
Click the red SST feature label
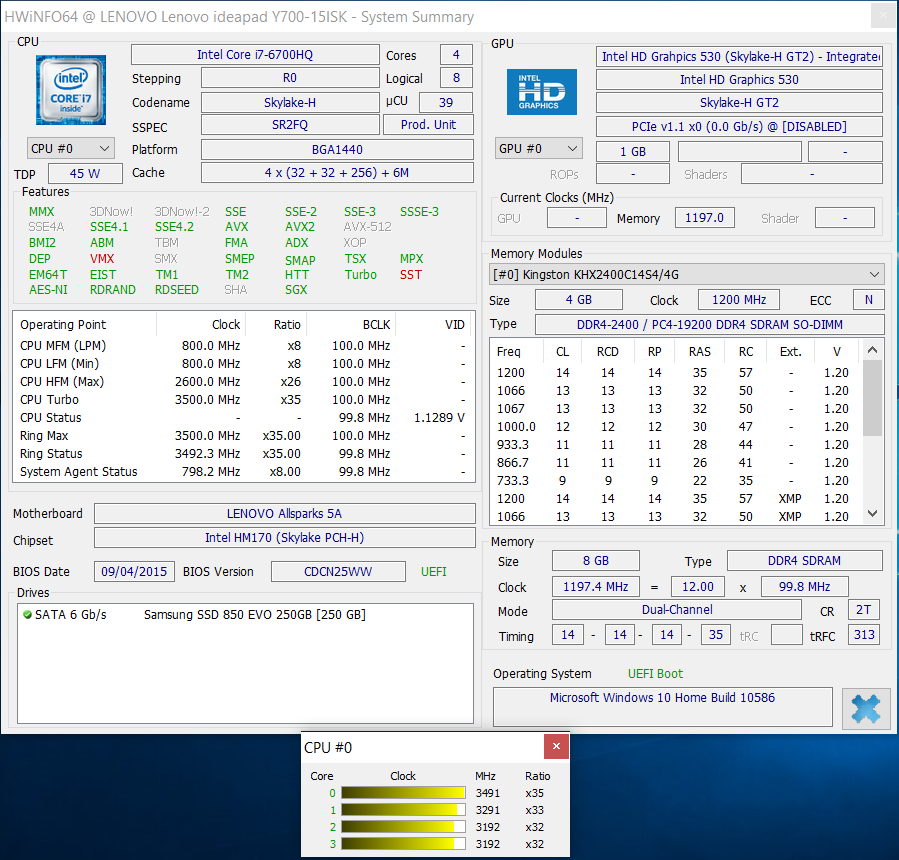pyautogui.click(x=411, y=275)
